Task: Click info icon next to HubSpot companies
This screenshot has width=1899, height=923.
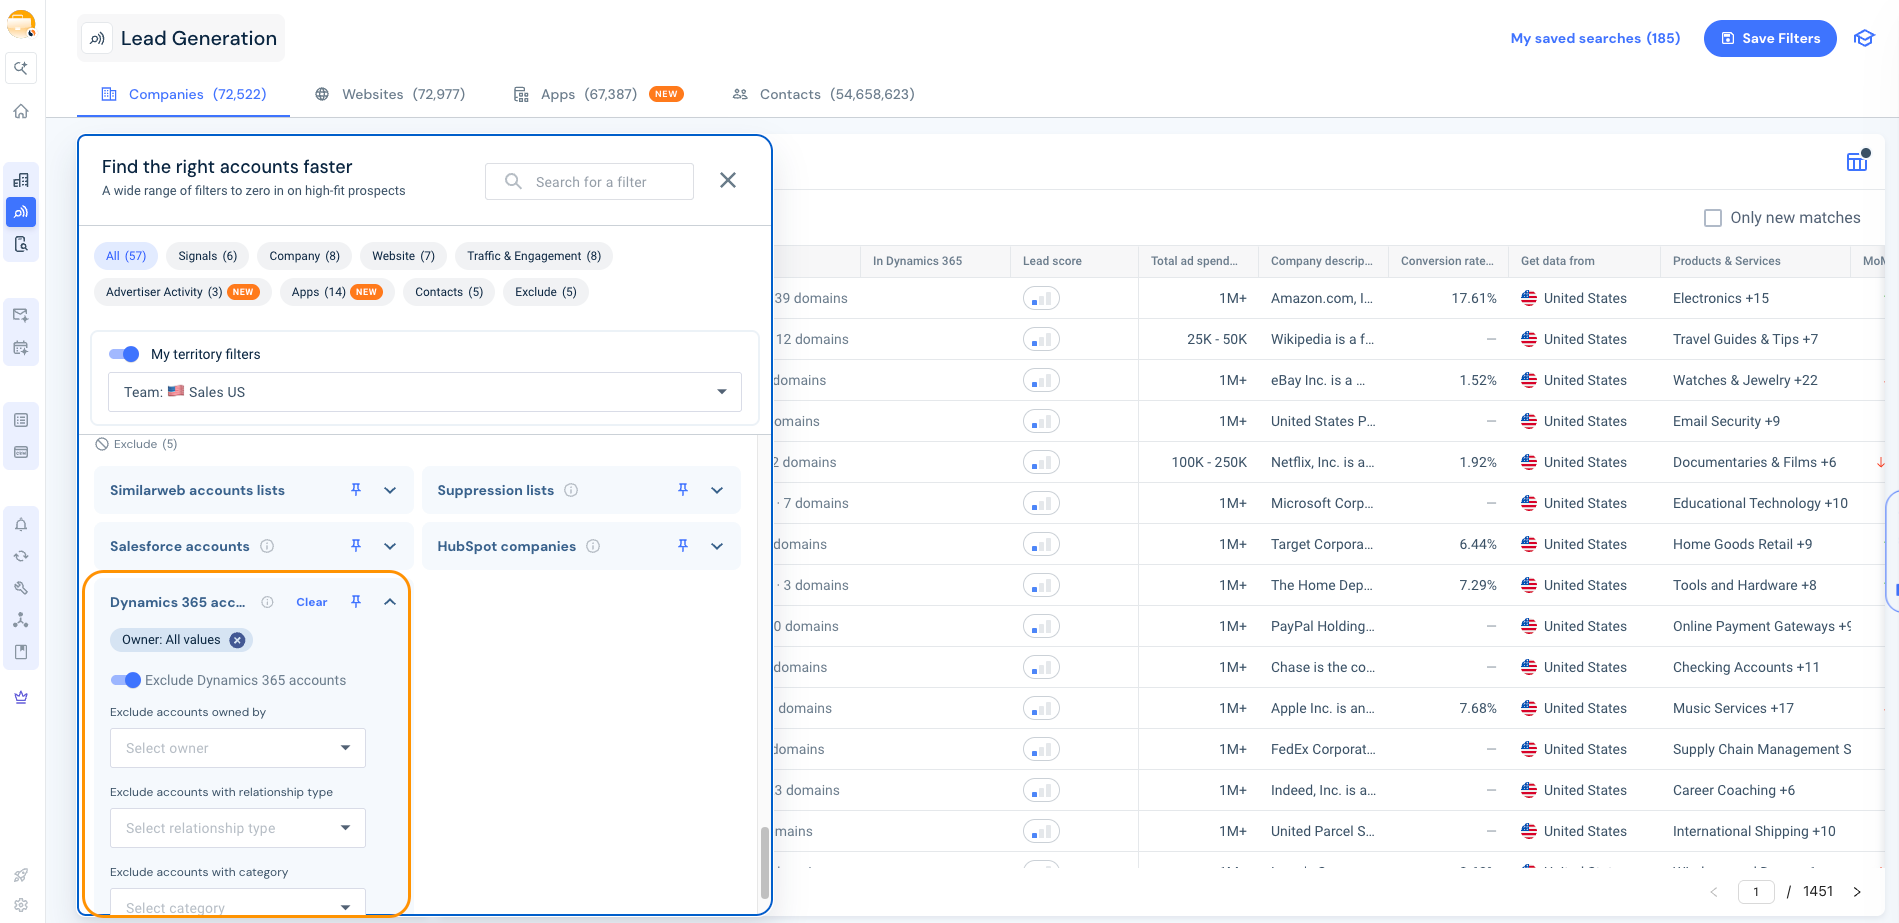Action: click(x=593, y=546)
